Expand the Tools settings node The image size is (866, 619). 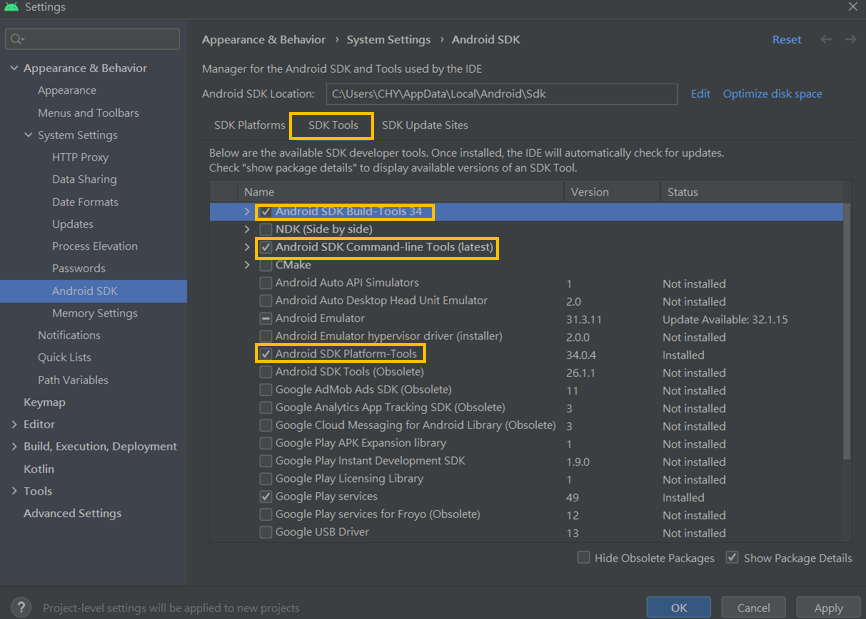tap(14, 491)
